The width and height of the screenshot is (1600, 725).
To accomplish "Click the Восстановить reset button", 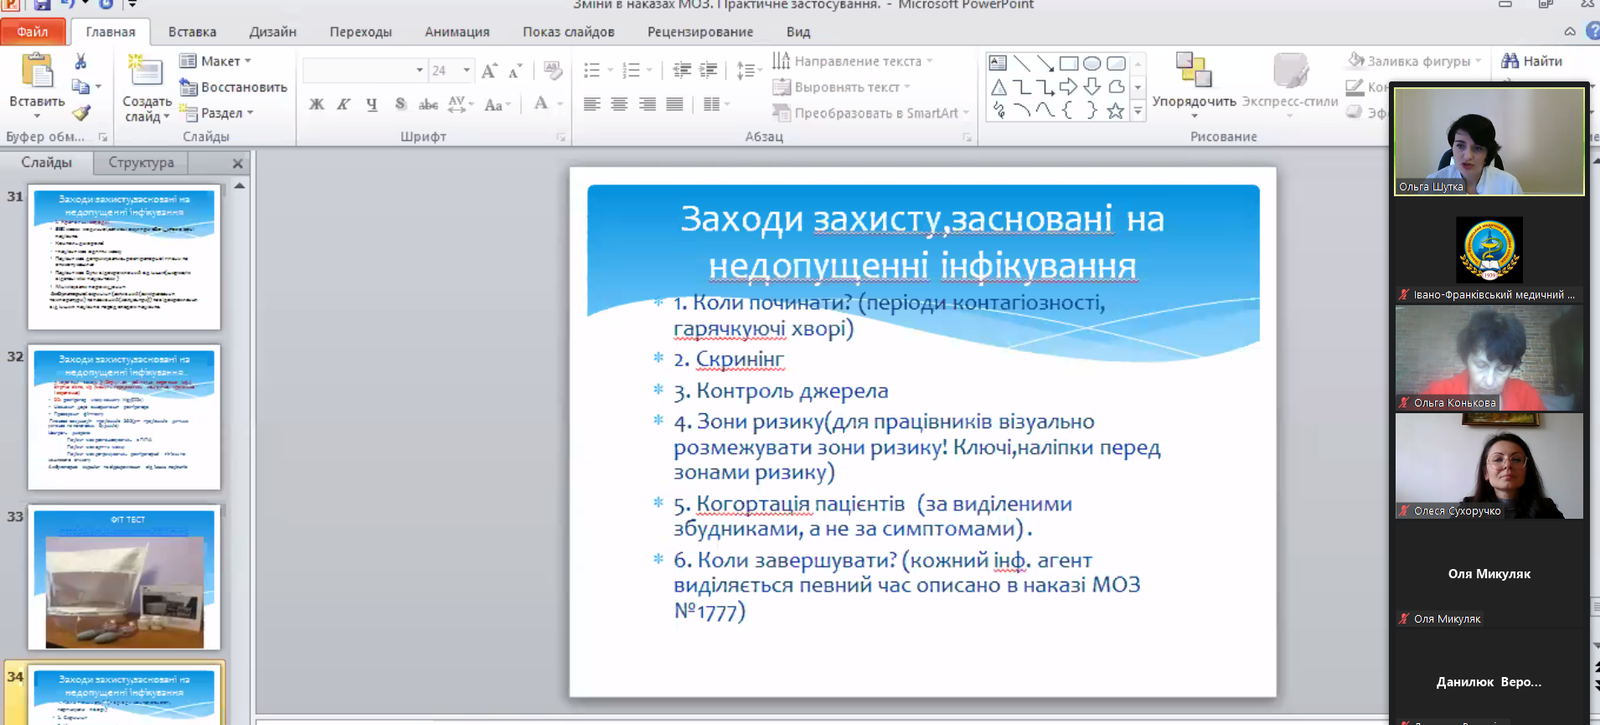I will (234, 87).
